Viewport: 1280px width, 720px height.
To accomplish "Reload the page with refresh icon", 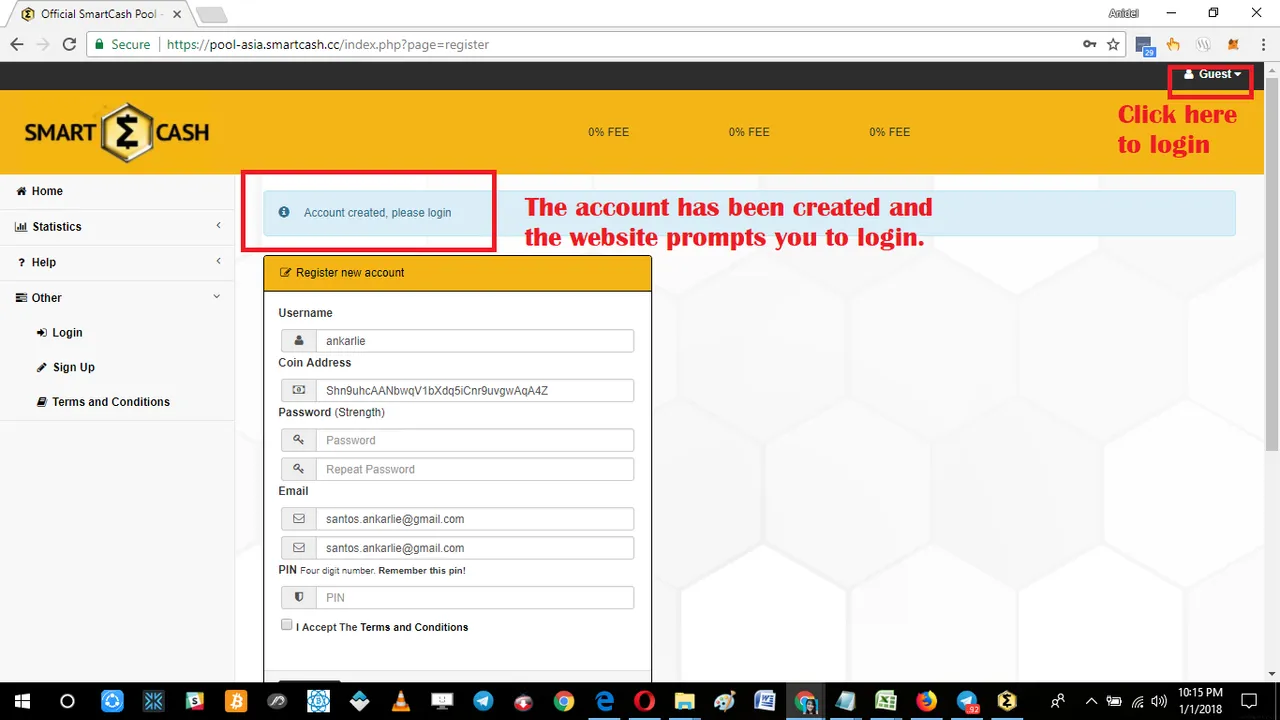I will coord(69,45).
